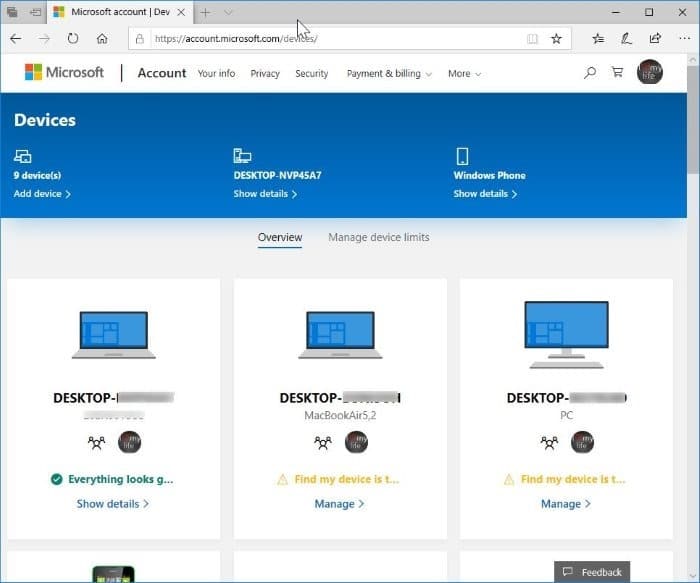This screenshot has height=583, width=700.
Task: Maximize the browser window
Action: (649, 12)
